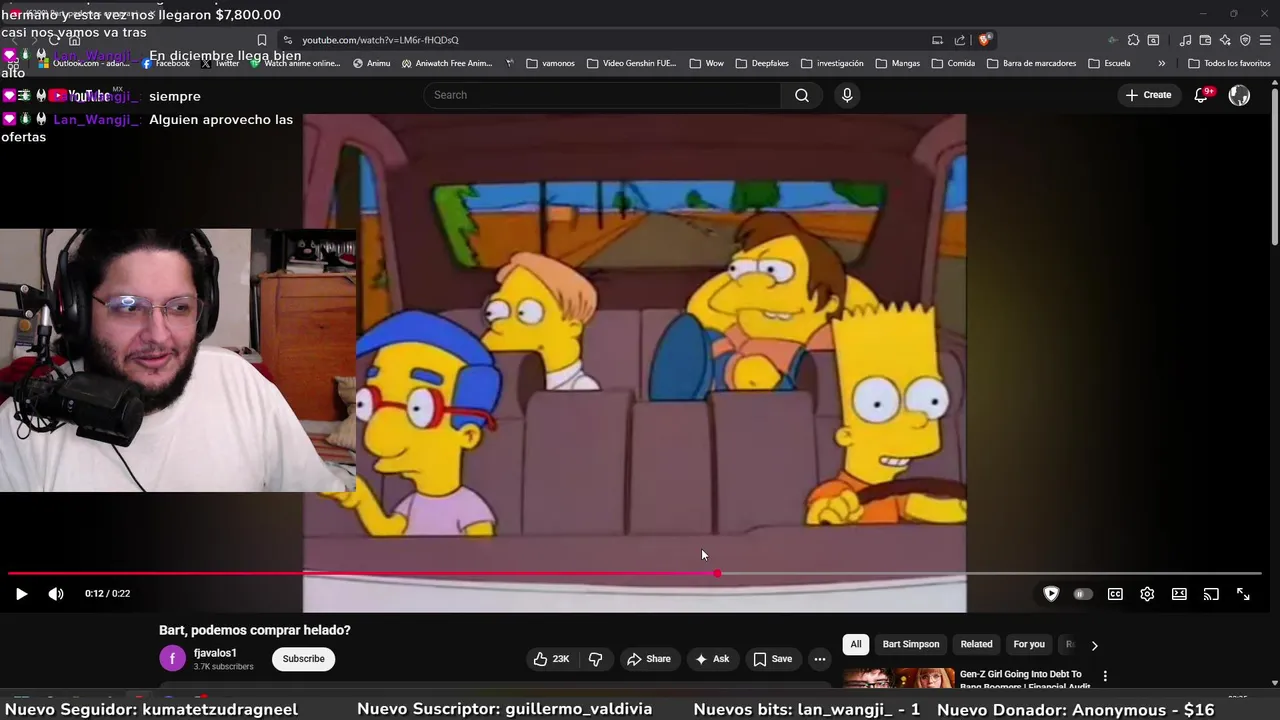This screenshot has width=1280, height=720.
Task: Click share page icon in address bar
Action: pos(960,40)
